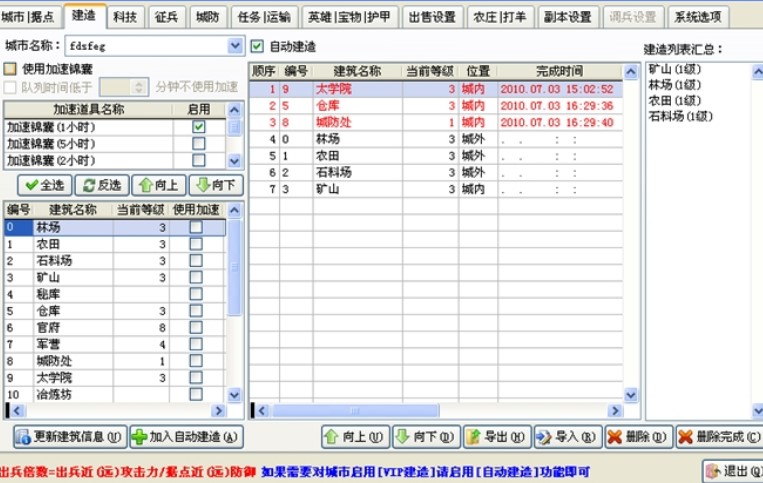This screenshot has height=483, width=763.
Task: Move queue item up with 向上 (U)
Action: coord(355,437)
